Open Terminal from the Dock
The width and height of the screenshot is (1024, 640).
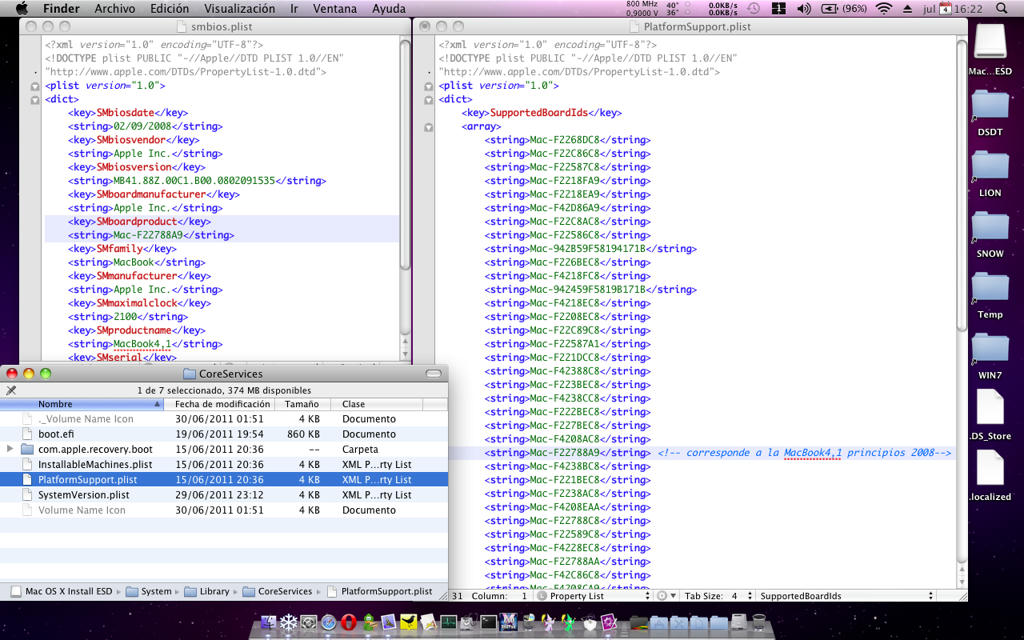pos(488,622)
